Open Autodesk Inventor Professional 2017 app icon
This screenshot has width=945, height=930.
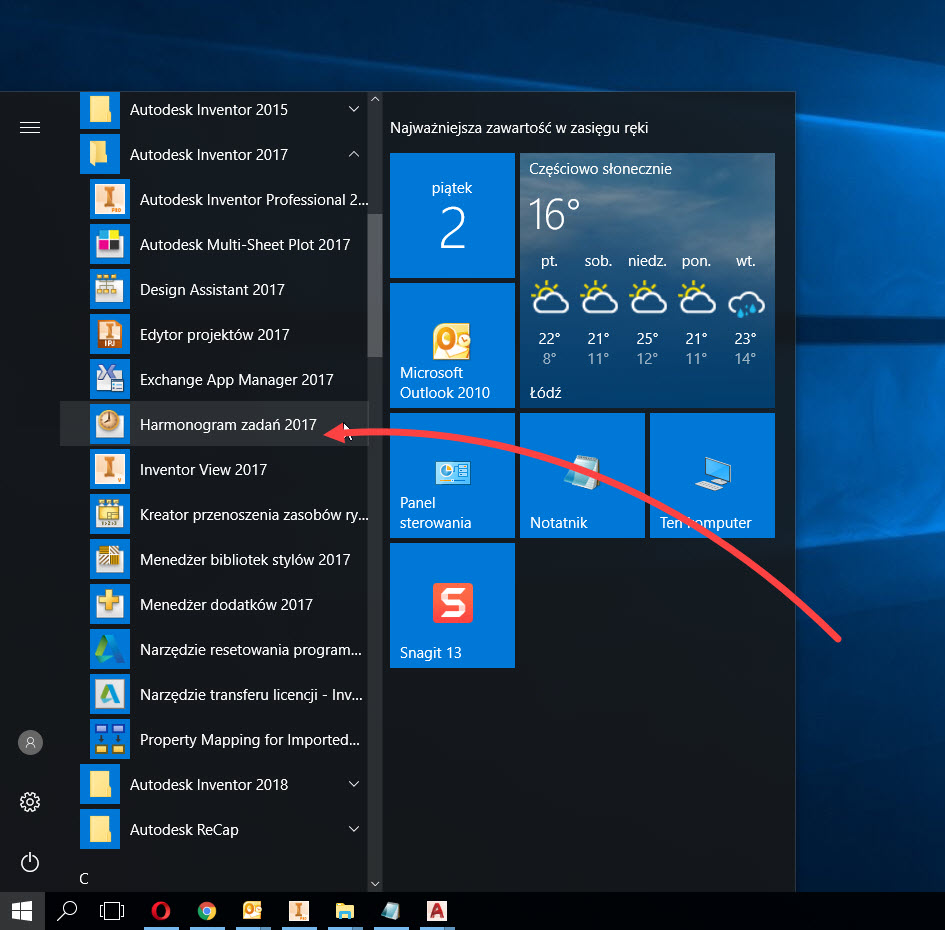coord(110,200)
